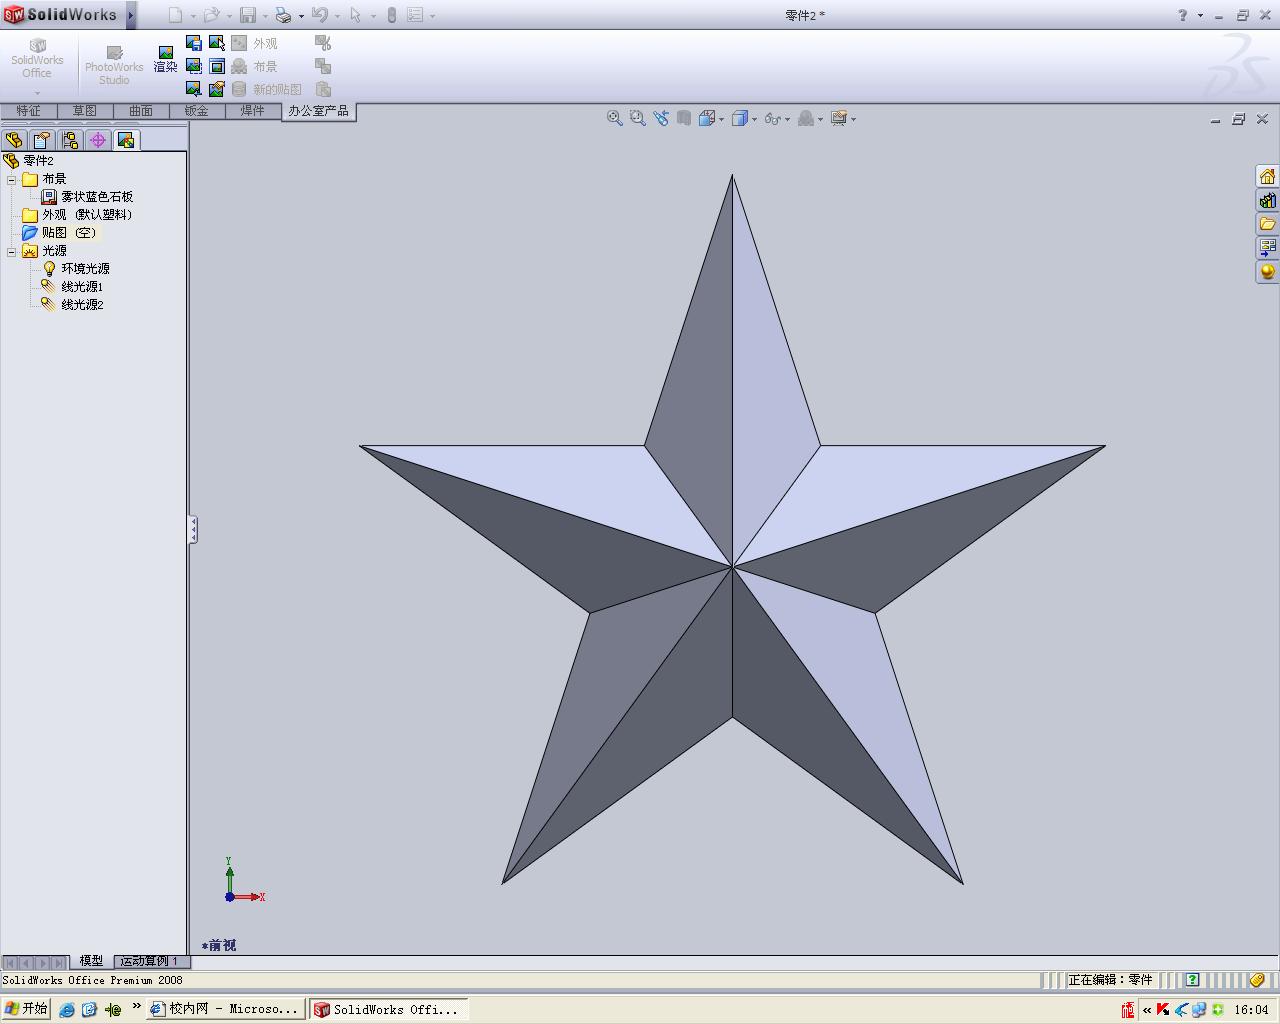Screen dimensions: 1280x1024
Task: Click the 开始 Start button
Action: 26,1009
